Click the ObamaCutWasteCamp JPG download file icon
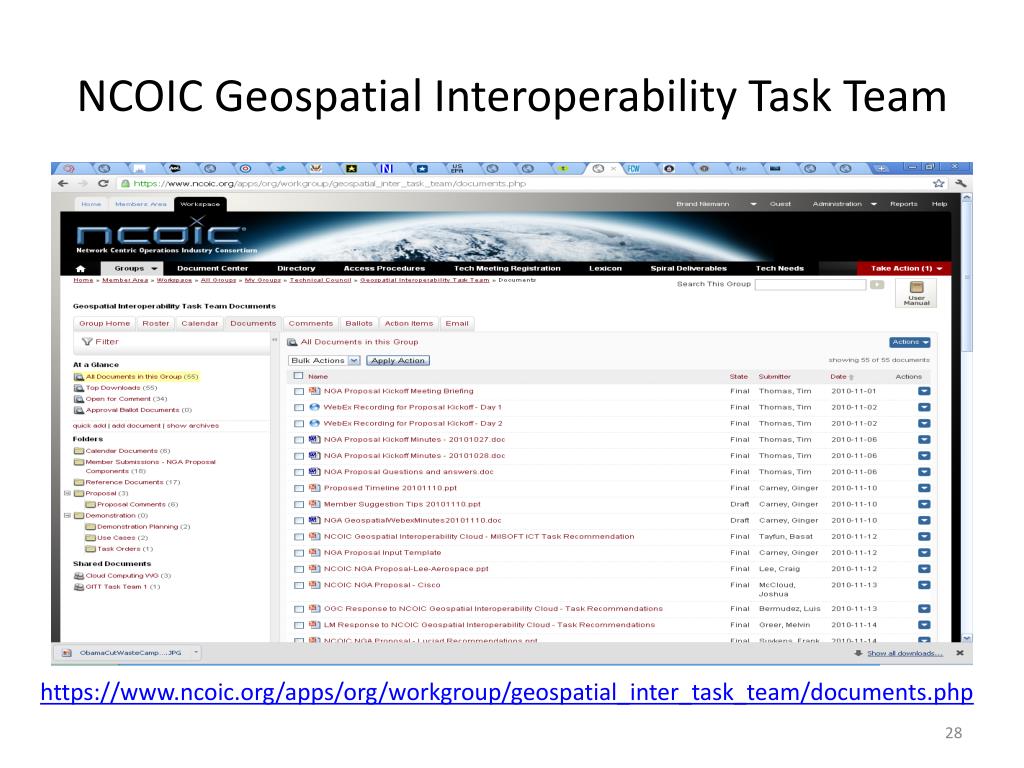 (x=67, y=653)
